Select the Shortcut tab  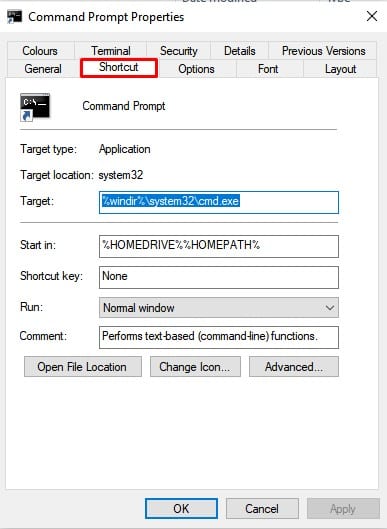[119, 67]
